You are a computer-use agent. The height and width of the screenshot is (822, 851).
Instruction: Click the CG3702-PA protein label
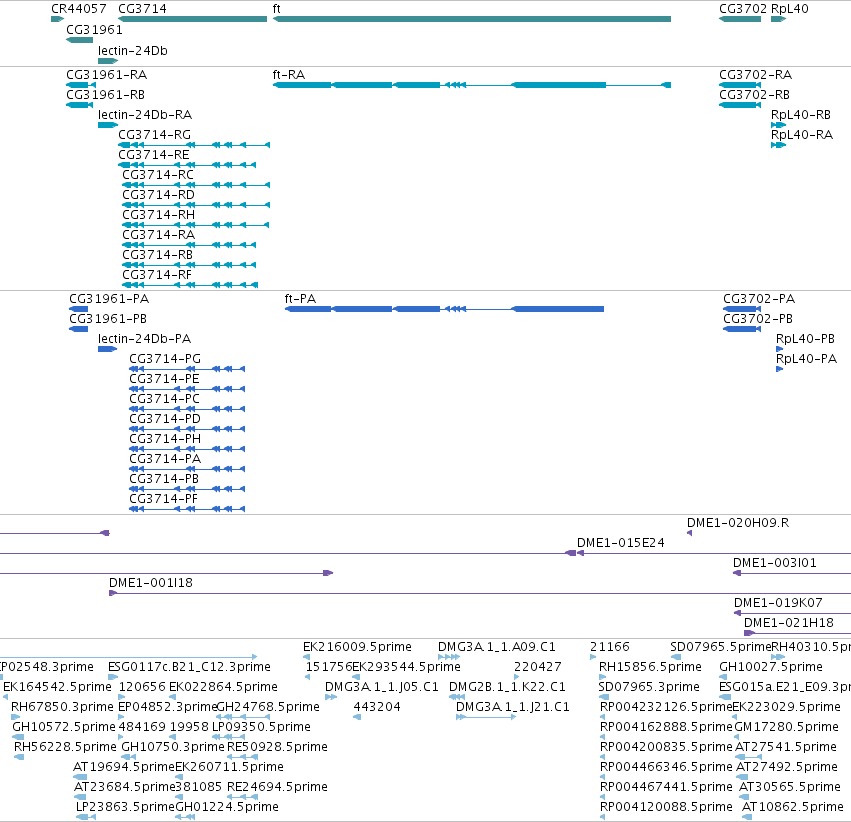click(759, 299)
